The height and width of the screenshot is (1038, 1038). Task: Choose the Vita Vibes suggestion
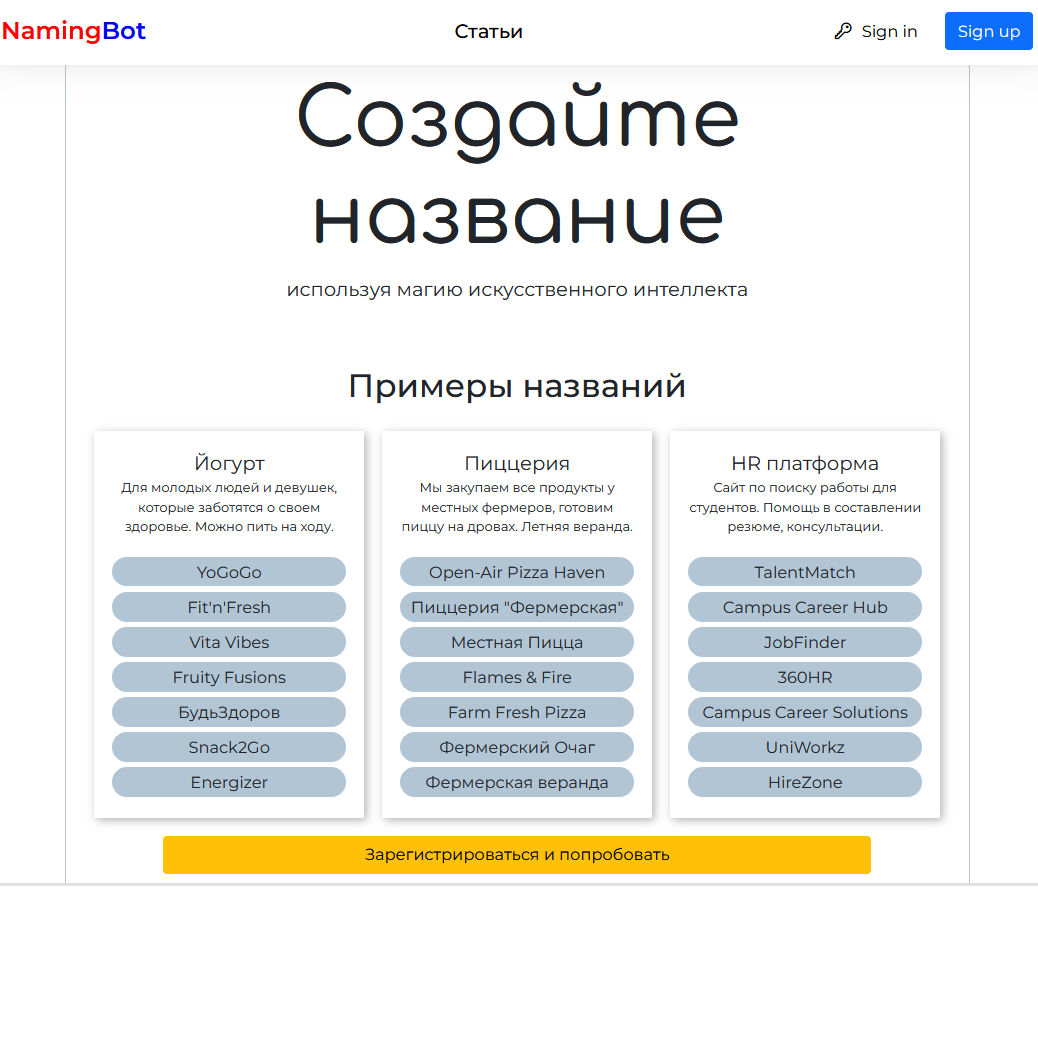229,642
